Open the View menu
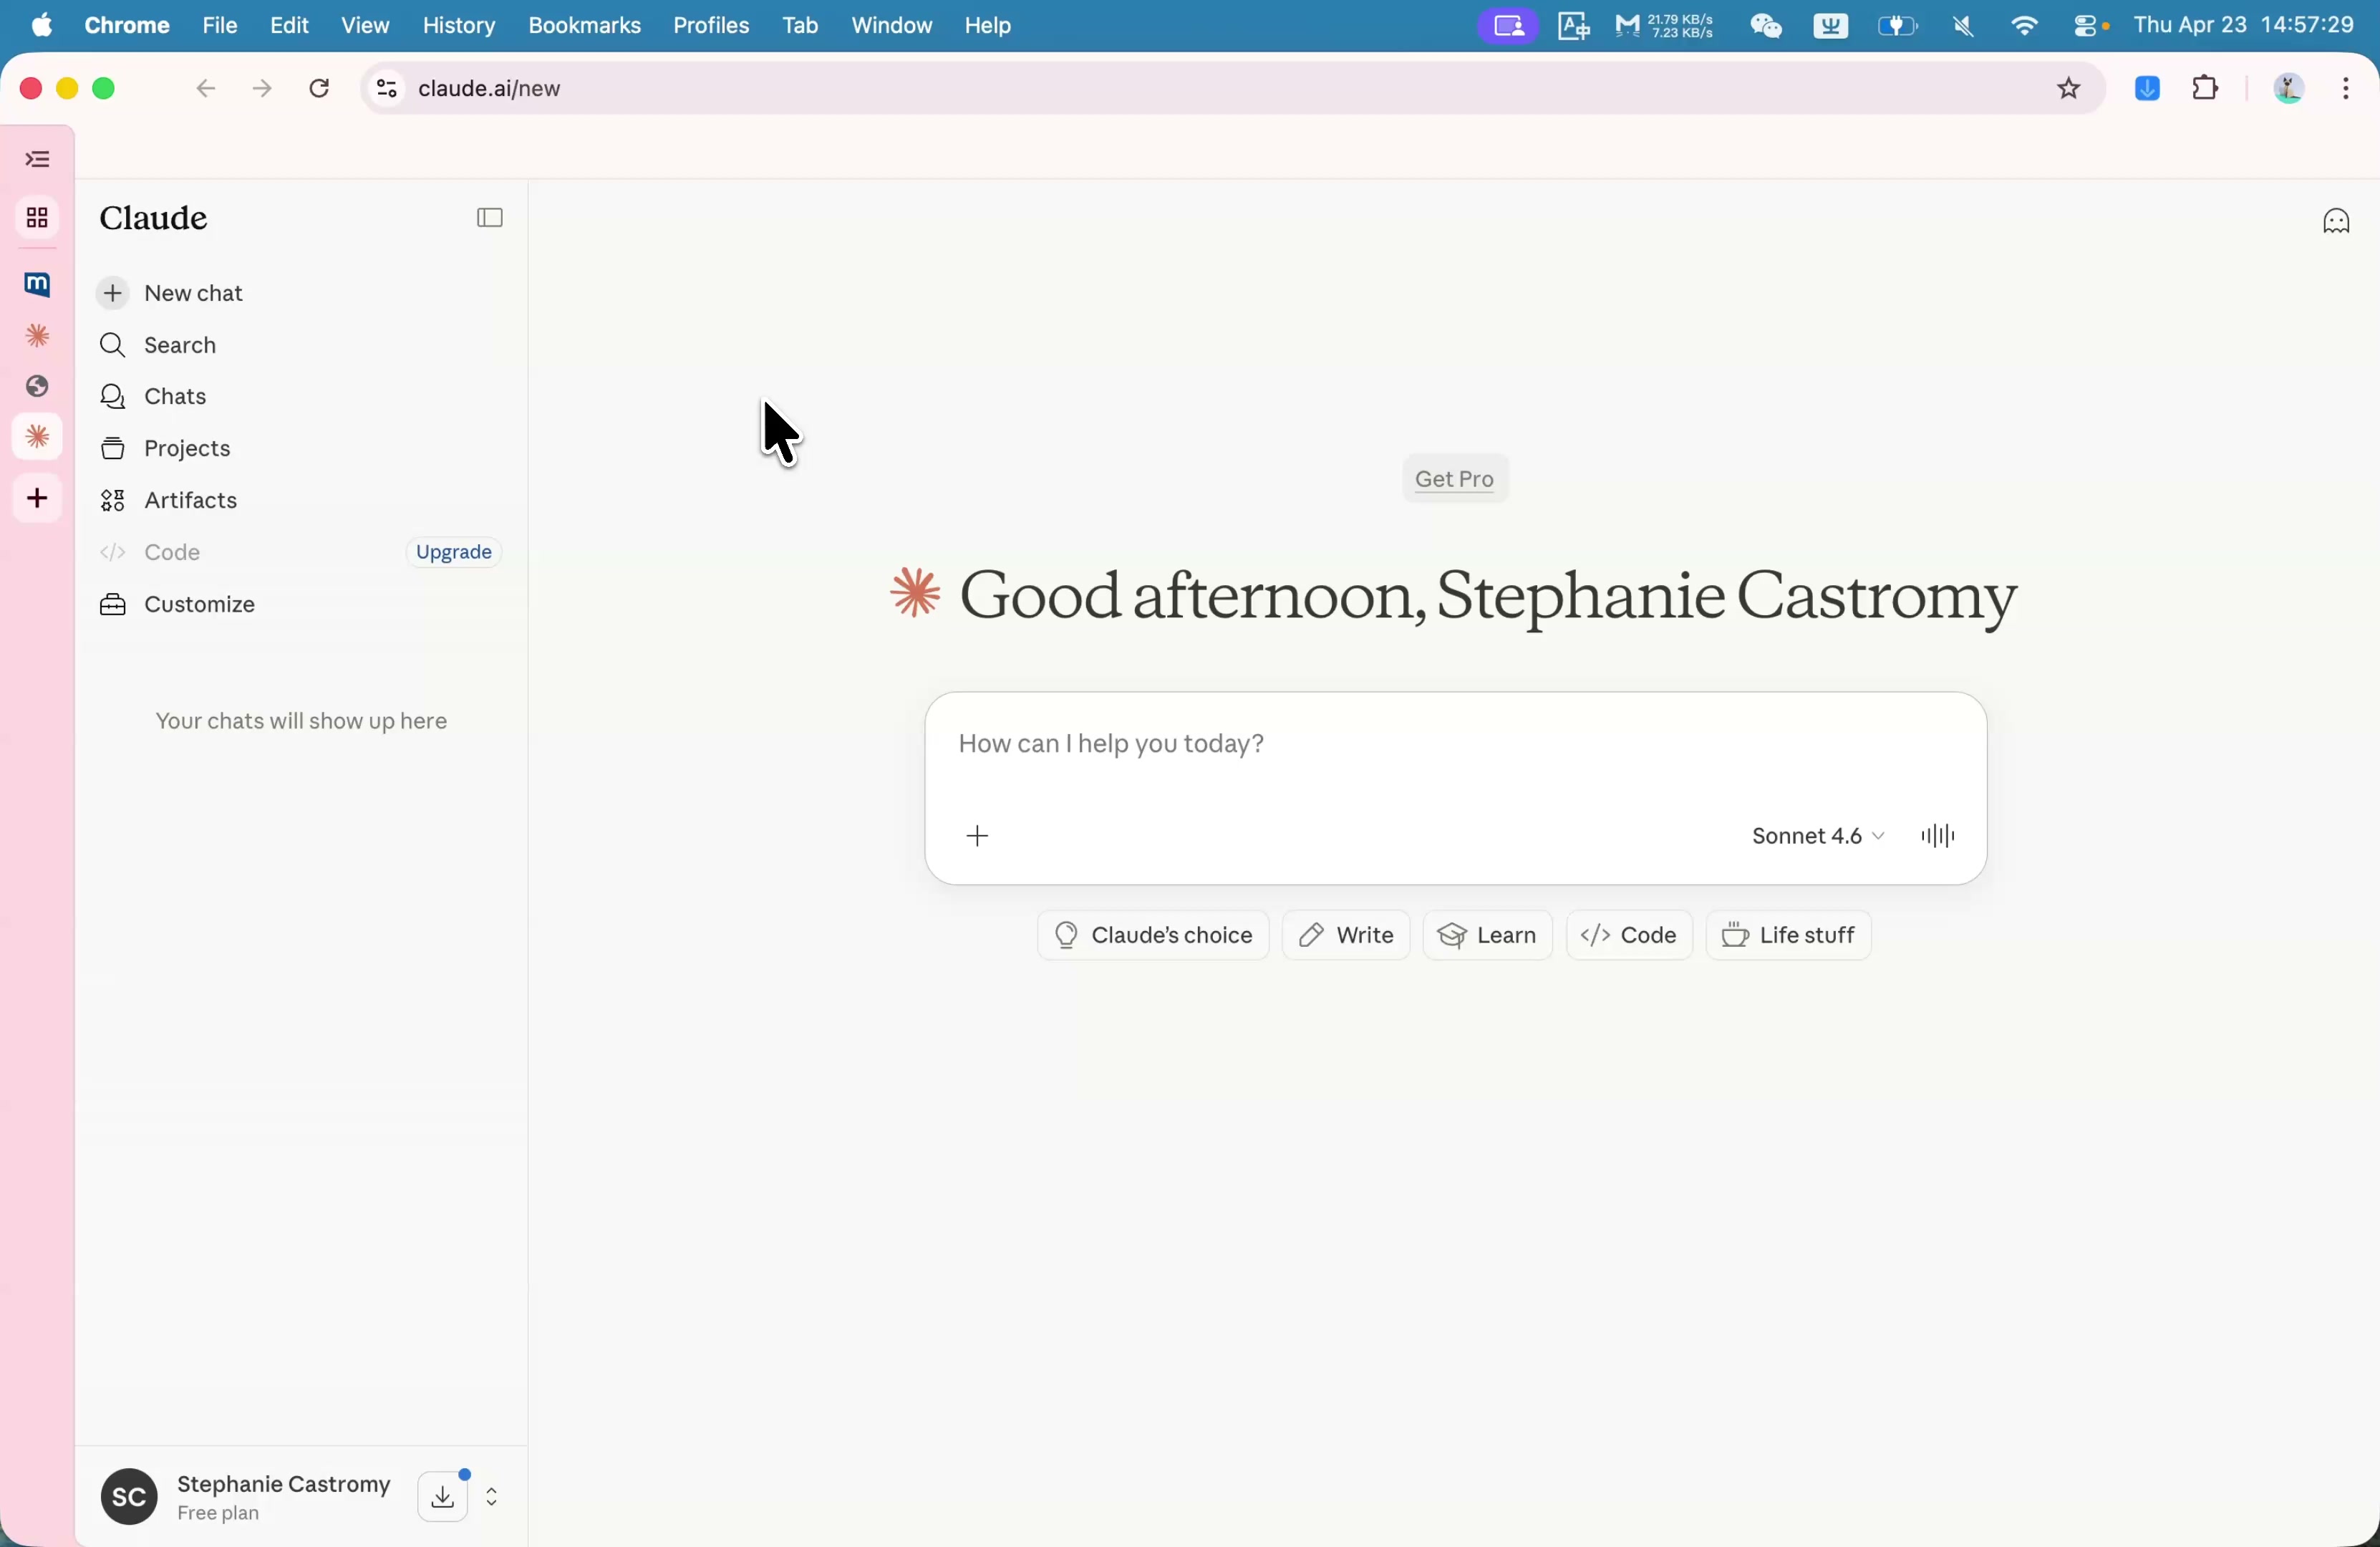The height and width of the screenshot is (1547, 2380). 366,25
